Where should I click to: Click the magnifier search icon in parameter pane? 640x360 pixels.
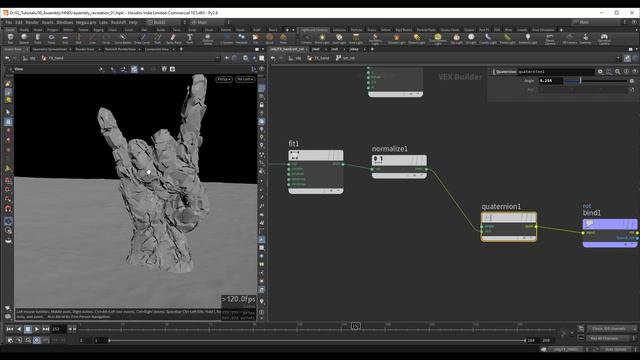618,71
